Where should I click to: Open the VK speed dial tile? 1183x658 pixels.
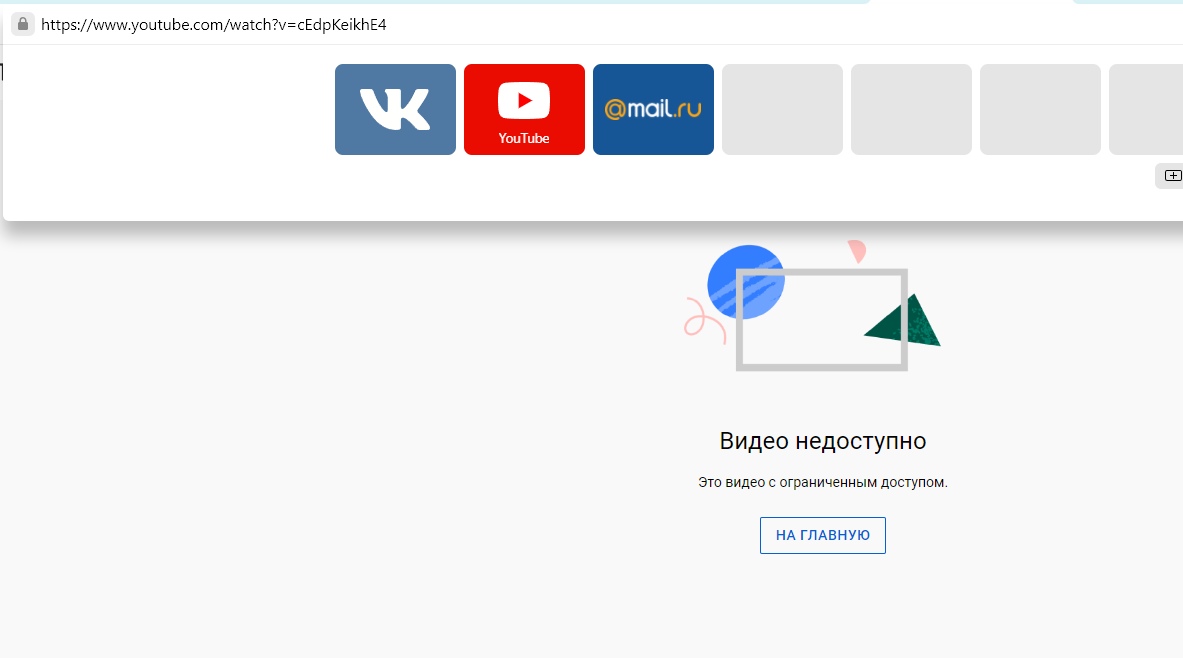click(x=395, y=109)
